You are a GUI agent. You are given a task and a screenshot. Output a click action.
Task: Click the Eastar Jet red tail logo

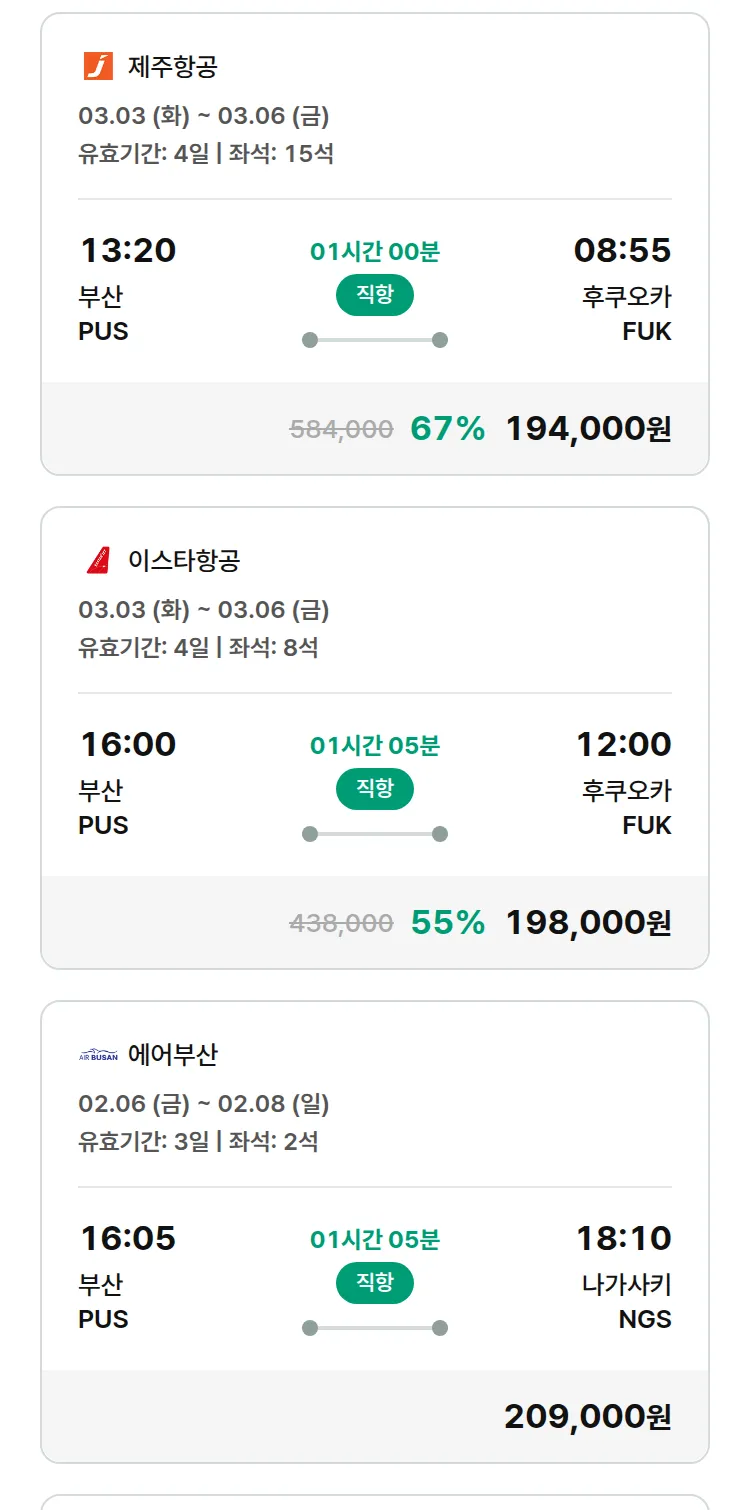[98, 560]
